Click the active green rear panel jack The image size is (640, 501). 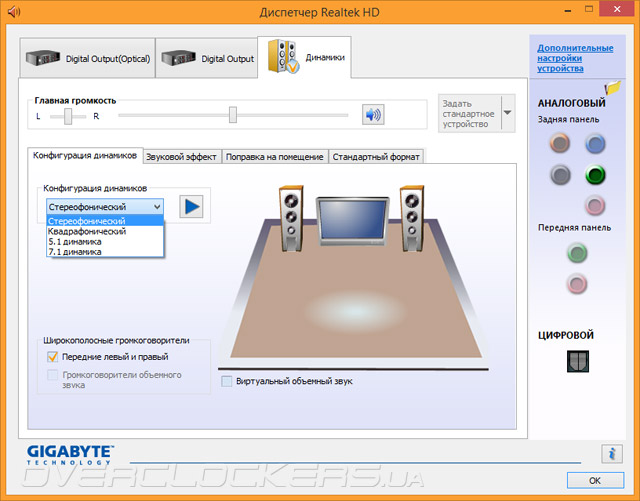coord(595,175)
